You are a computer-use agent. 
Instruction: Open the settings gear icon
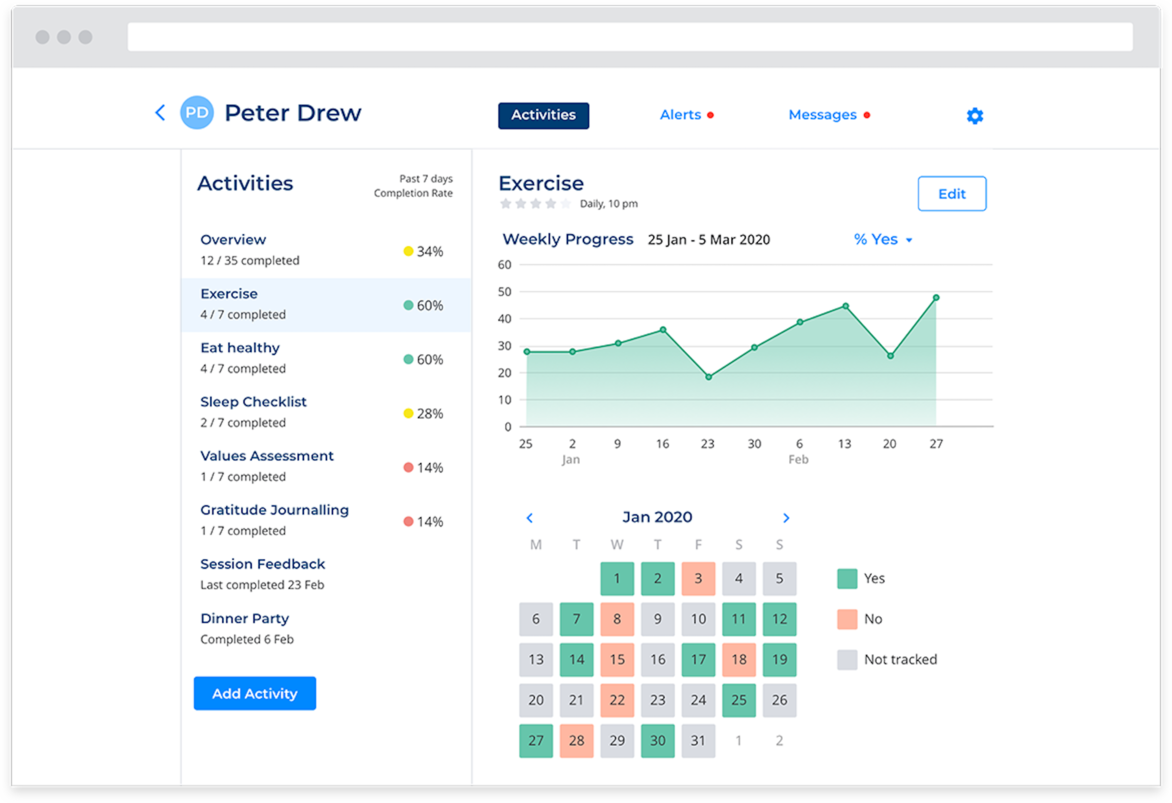pos(974,116)
